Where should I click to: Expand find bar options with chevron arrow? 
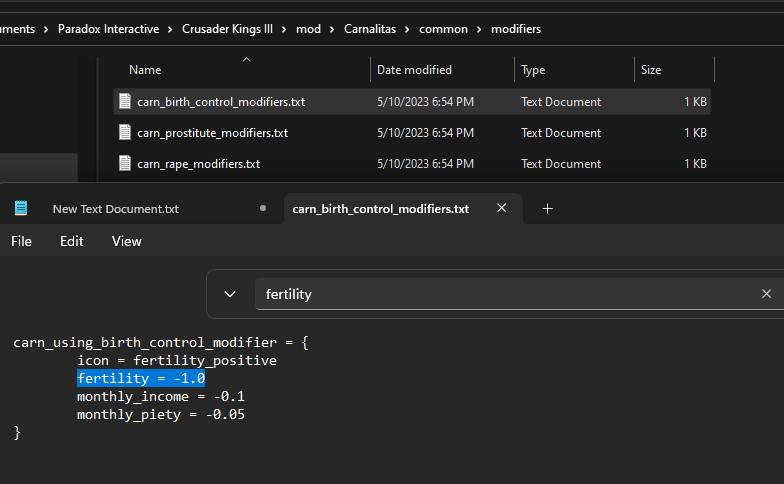tap(230, 294)
